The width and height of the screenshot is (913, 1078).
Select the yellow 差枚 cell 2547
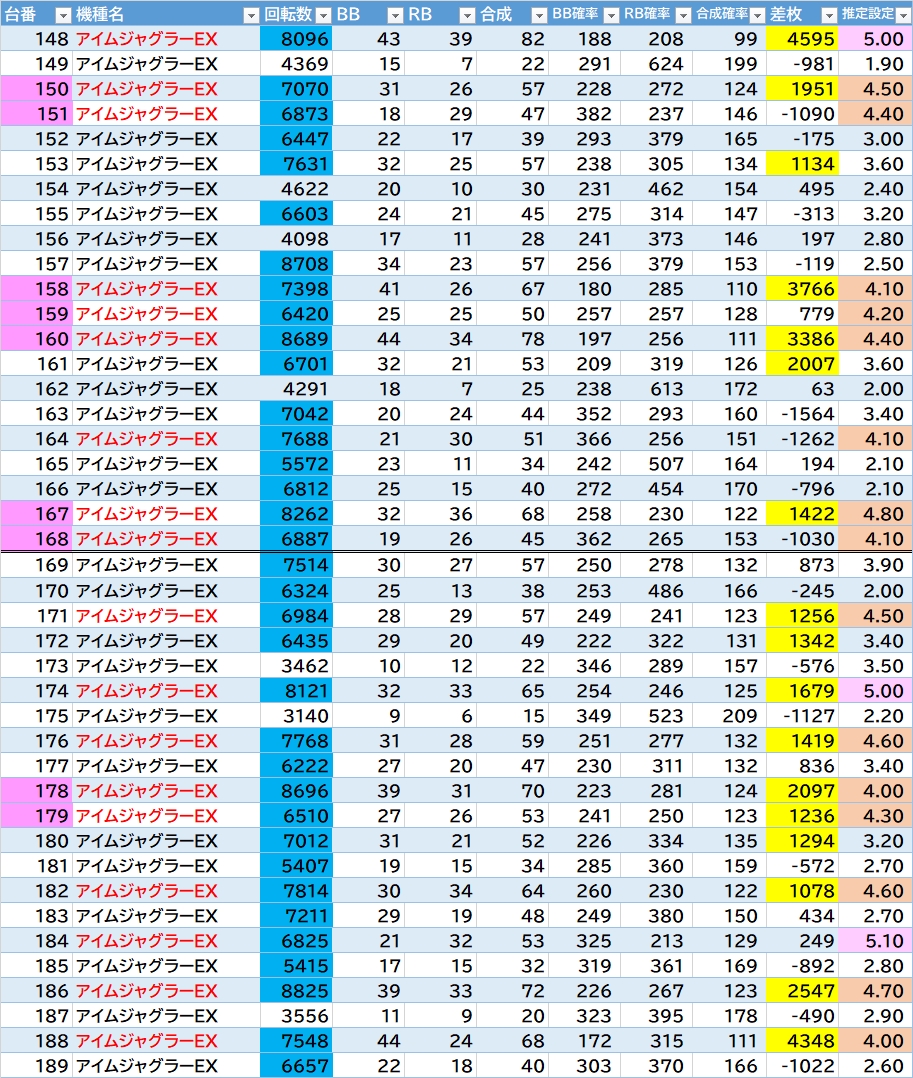click(802, 991)
